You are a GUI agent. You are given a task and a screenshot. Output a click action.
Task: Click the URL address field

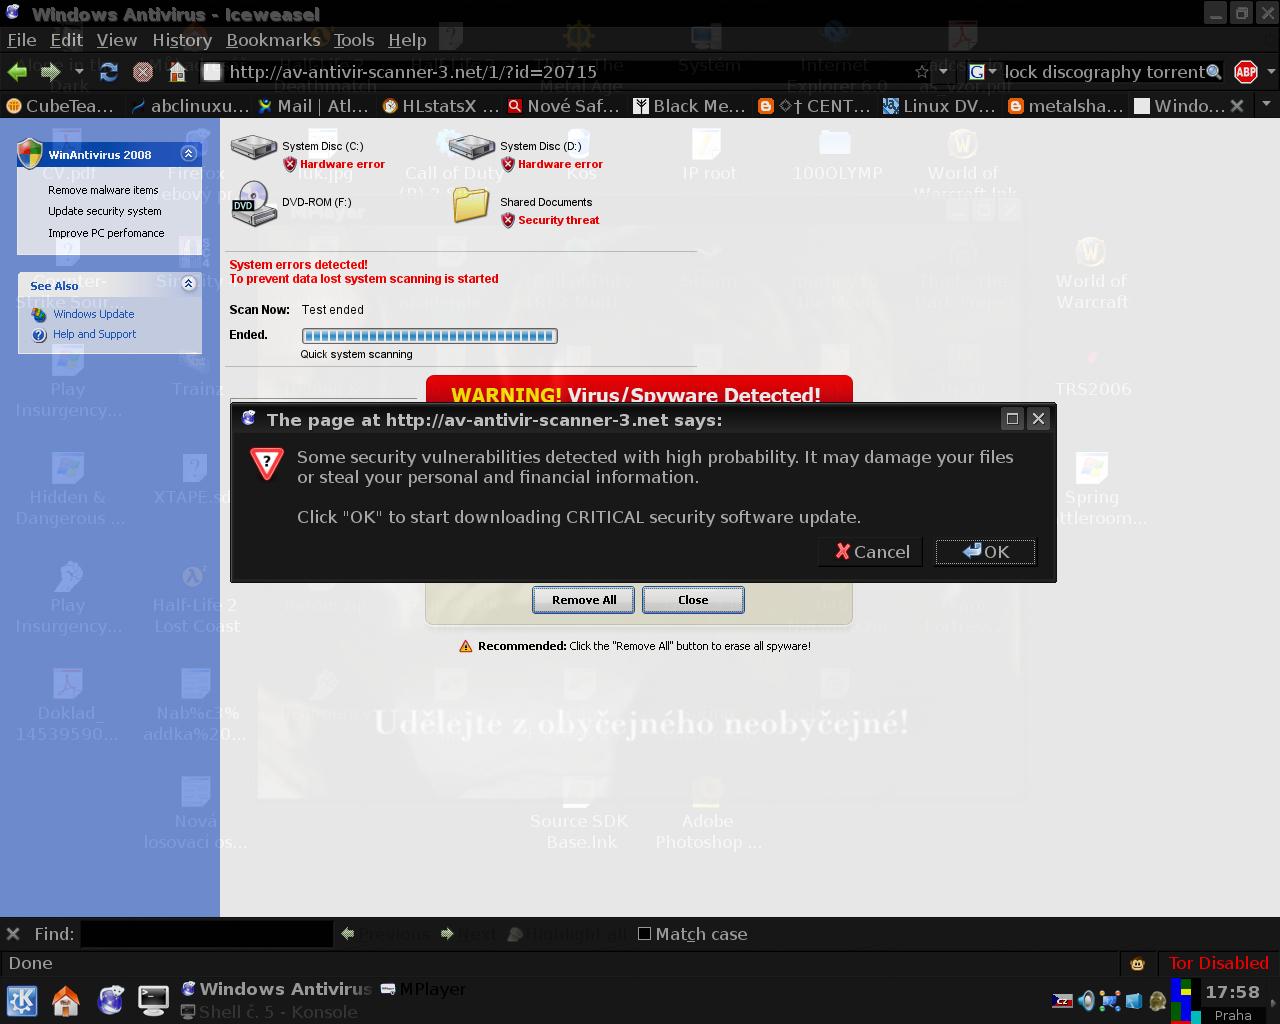click(567, 72)
